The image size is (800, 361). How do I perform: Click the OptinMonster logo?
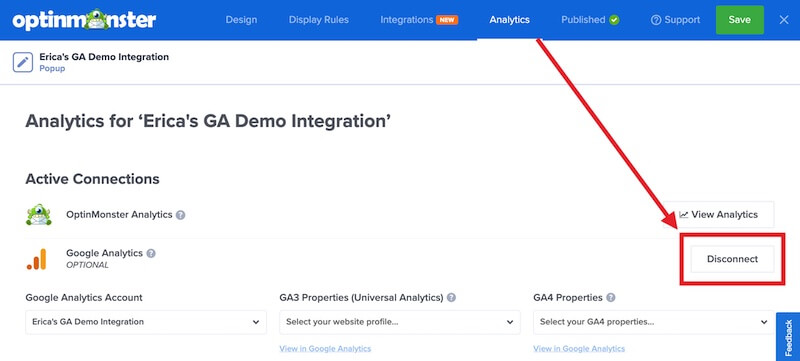84,20
